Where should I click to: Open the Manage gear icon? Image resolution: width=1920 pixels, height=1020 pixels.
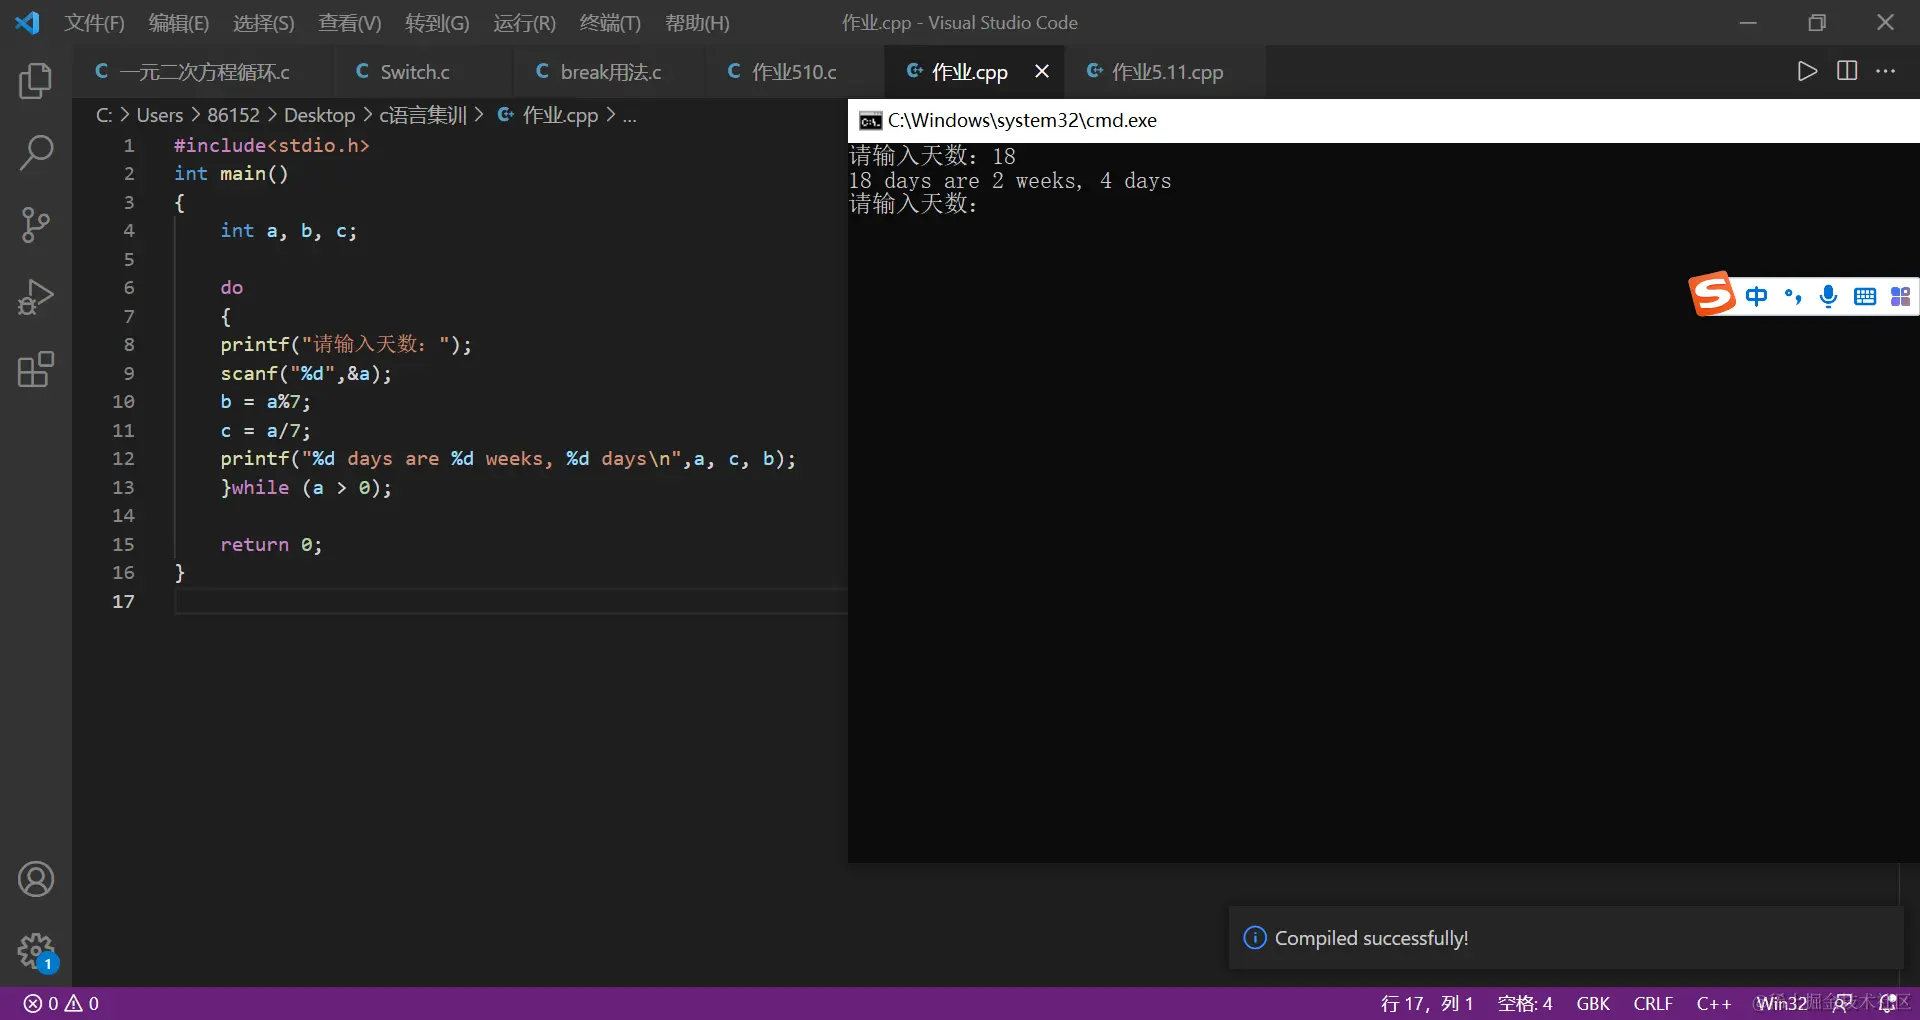pyautogui.click(x=36, y=951)
